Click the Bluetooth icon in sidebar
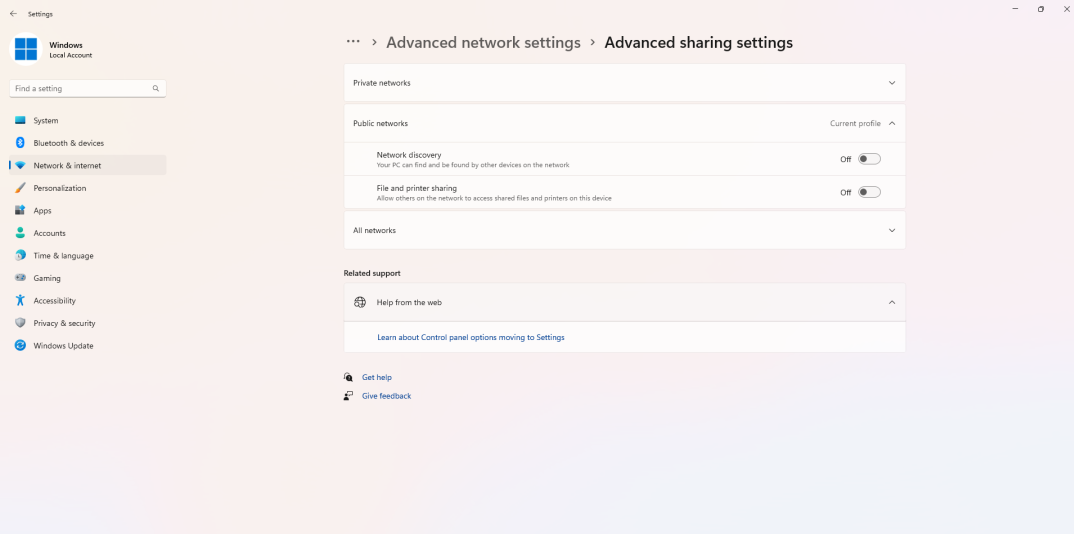The width and height of the screenshot is (1074, 534). 21,143
